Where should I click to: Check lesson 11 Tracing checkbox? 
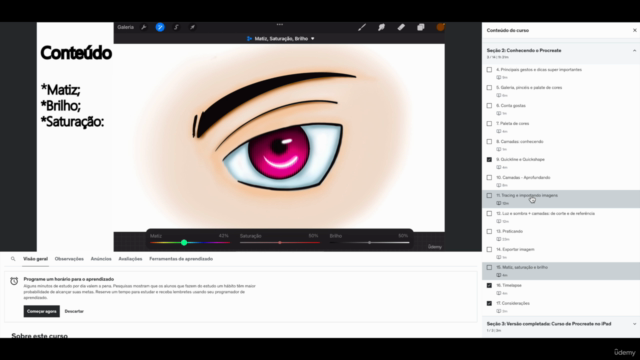[489, 196]
